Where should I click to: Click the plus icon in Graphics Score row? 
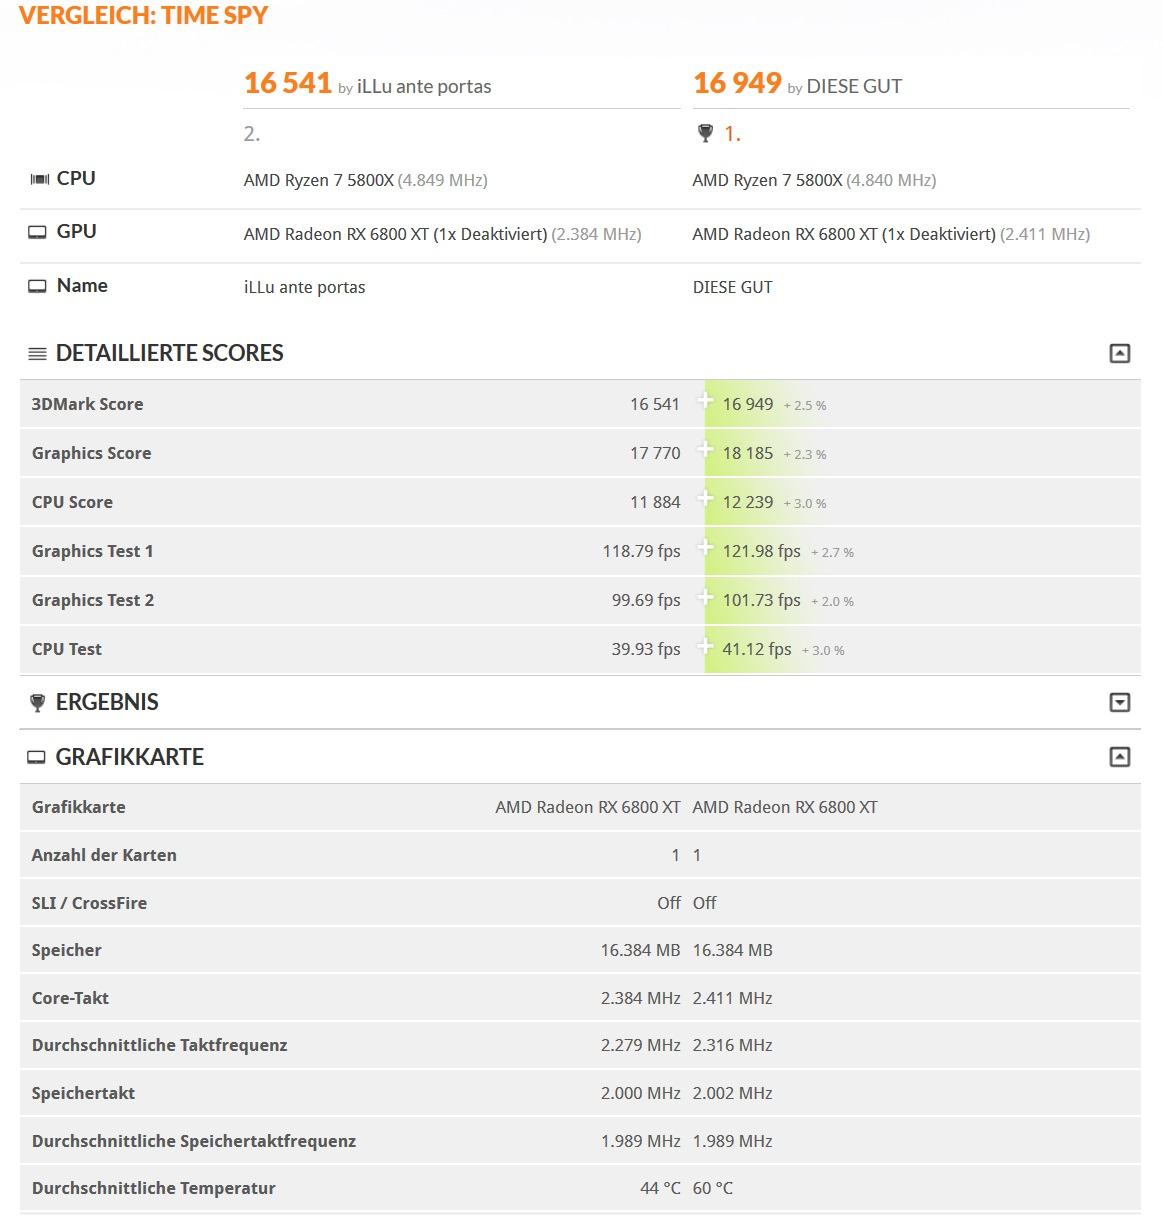[x=706, y=451]
